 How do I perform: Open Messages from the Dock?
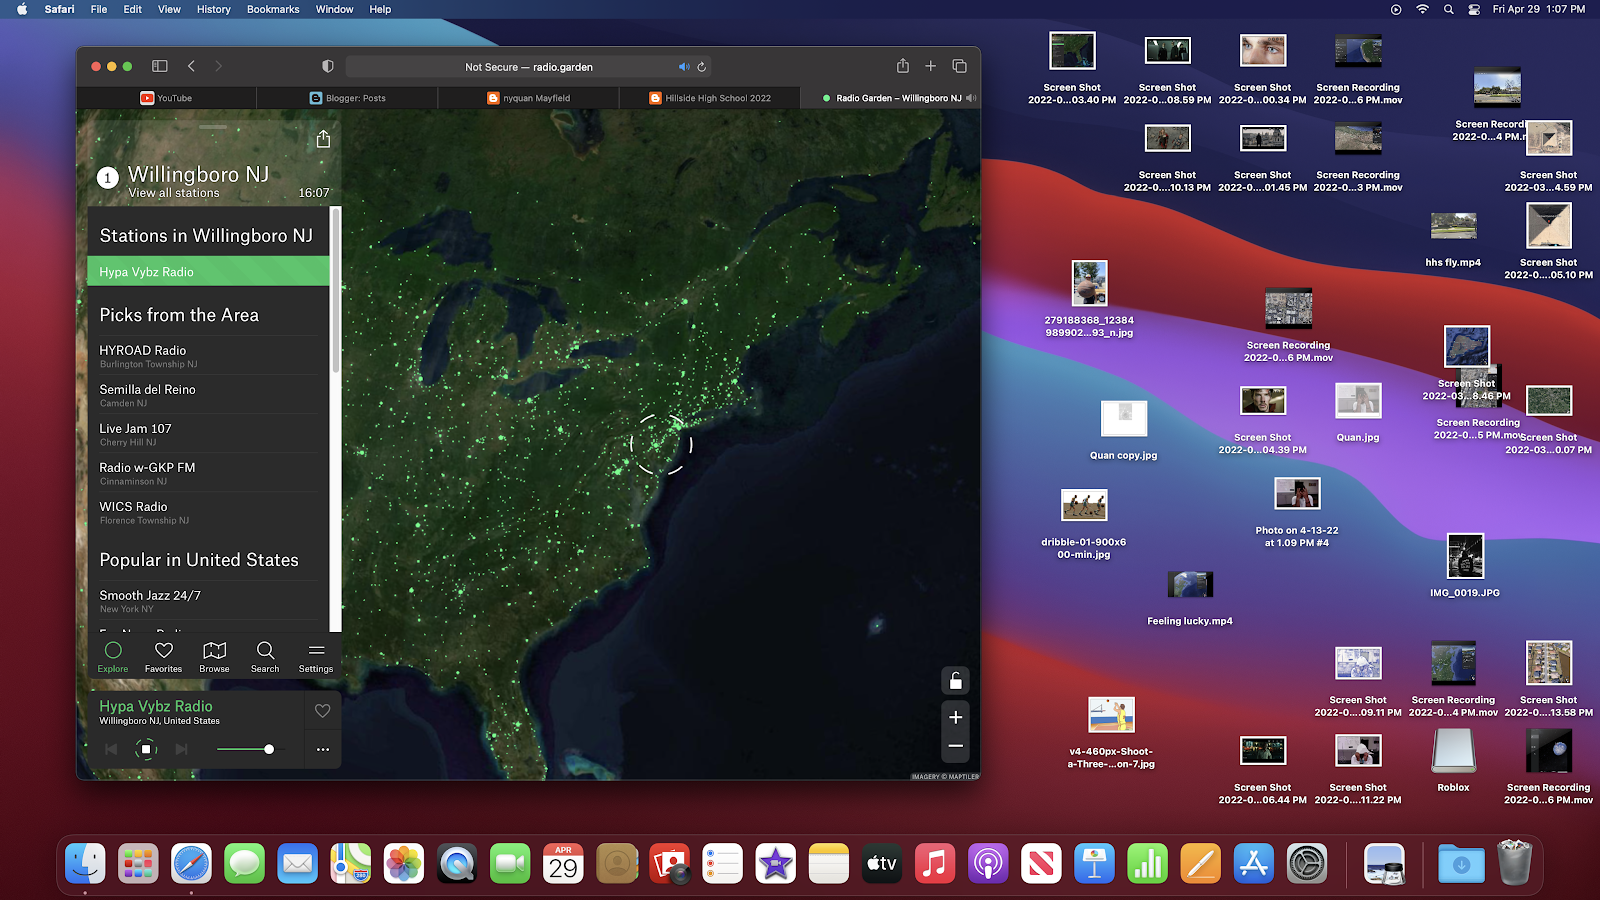click(x=244, y=864)
